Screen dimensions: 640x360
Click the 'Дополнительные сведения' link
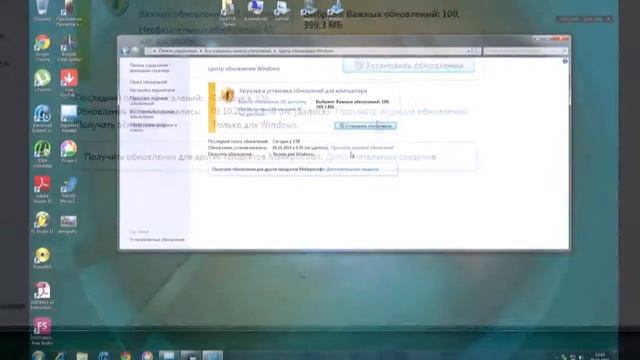pyautogui.click(x=352, y=169)
